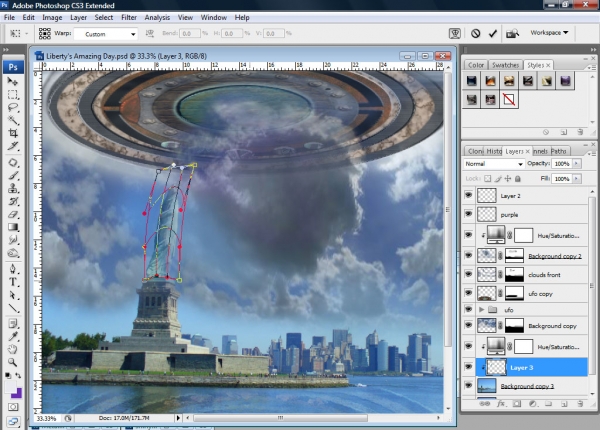Open the Styles panel flyout menu
Image resolution: width=600 pixels, height=430 pixels.
click(x=592, y=67)
